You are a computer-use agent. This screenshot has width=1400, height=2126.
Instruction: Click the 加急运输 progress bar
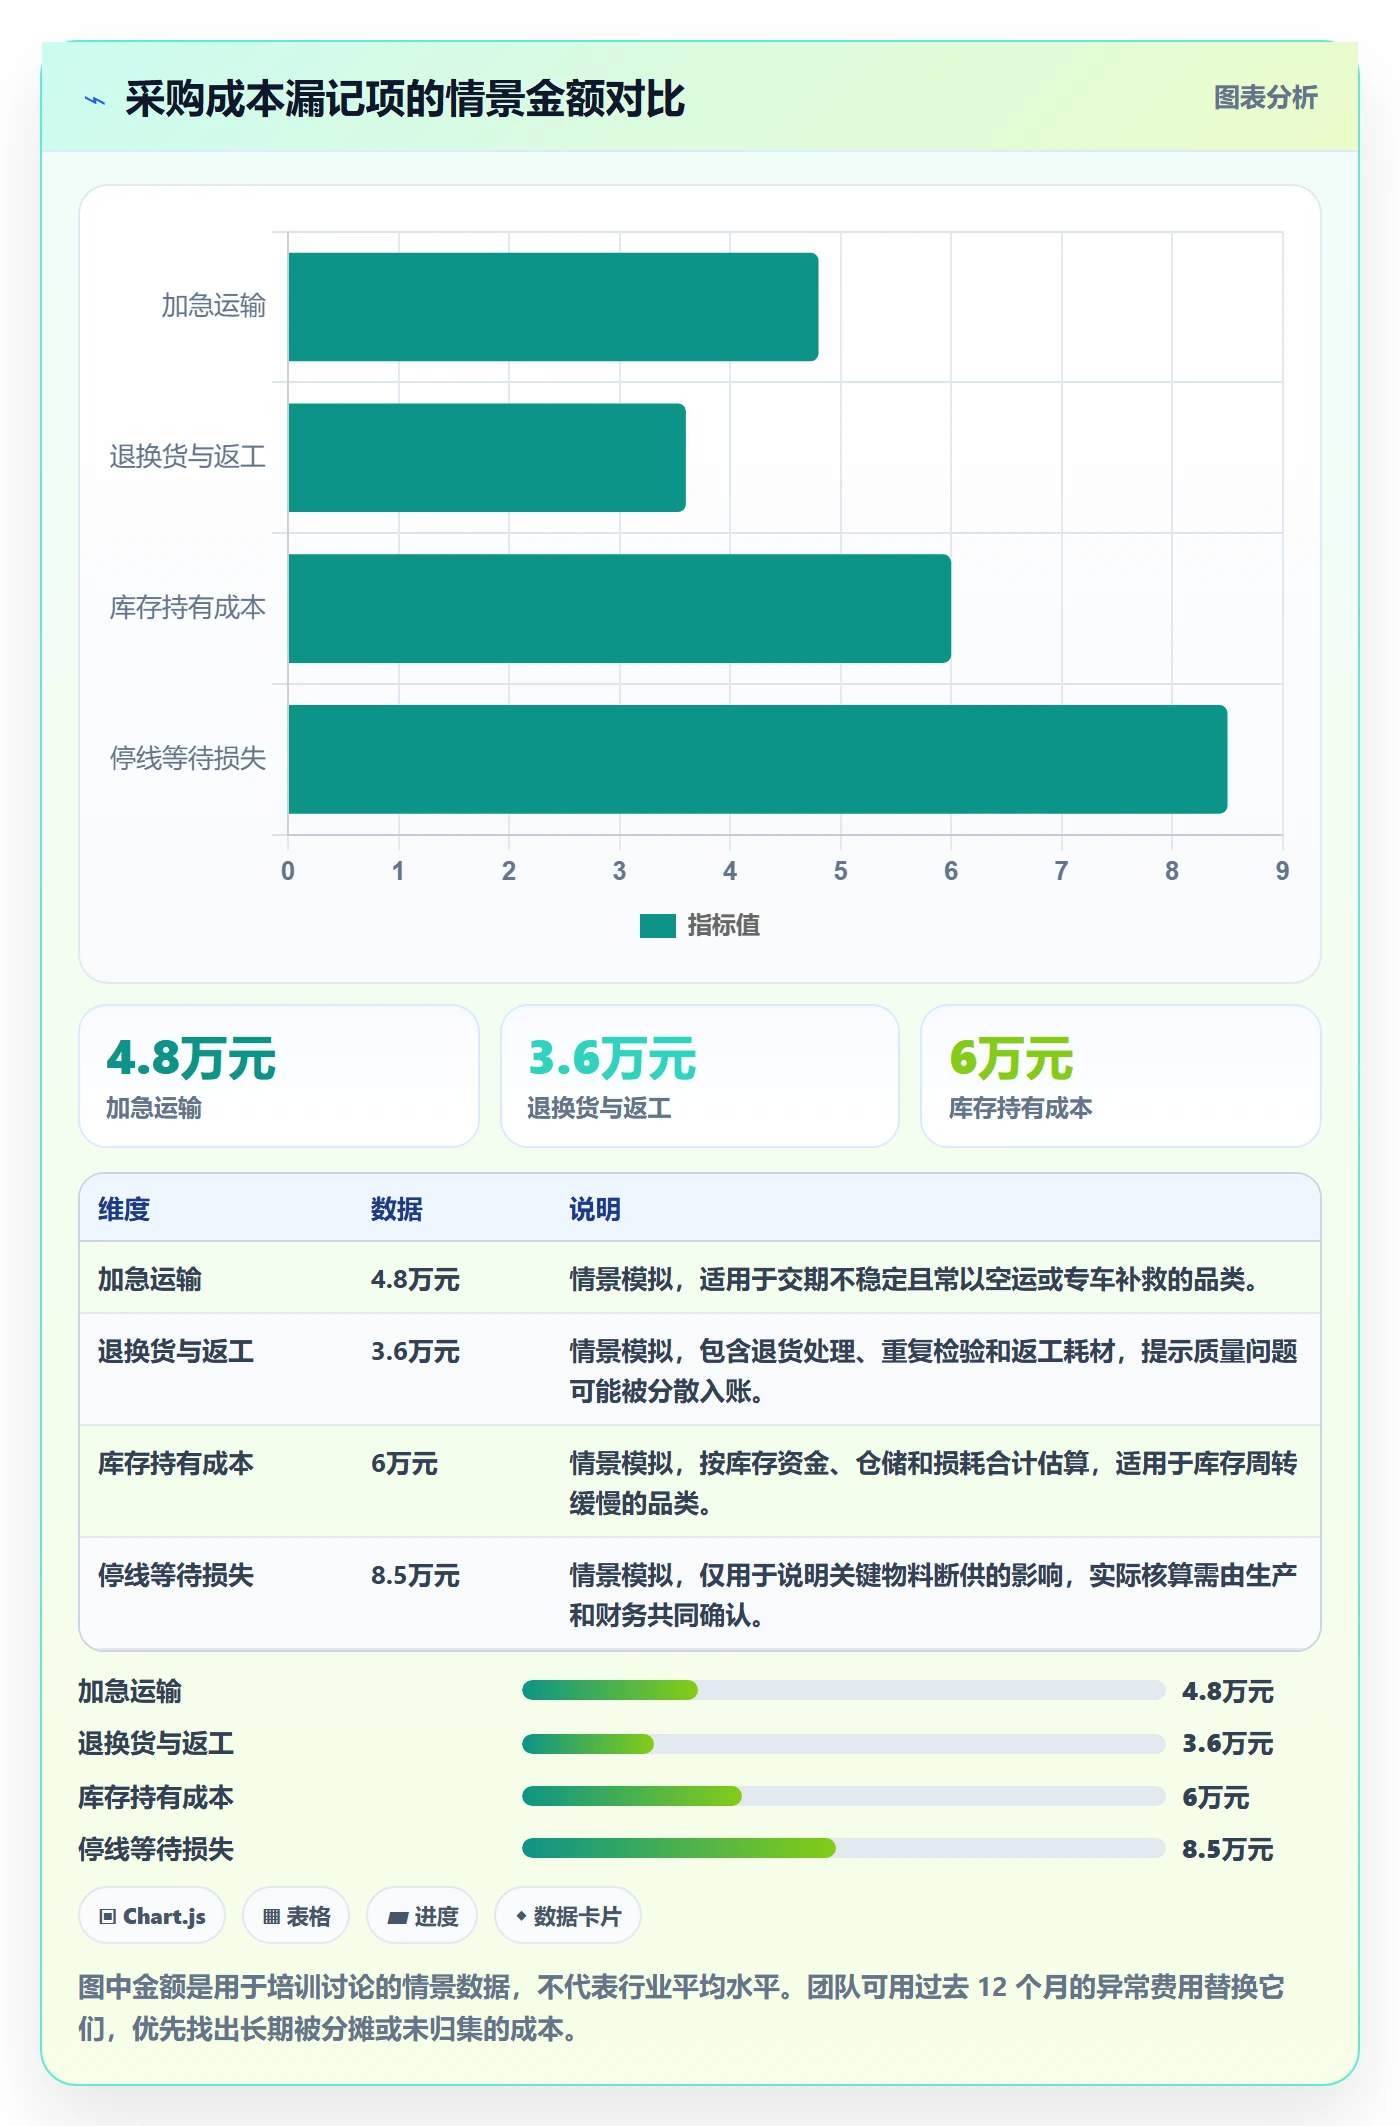[844, 1690]
